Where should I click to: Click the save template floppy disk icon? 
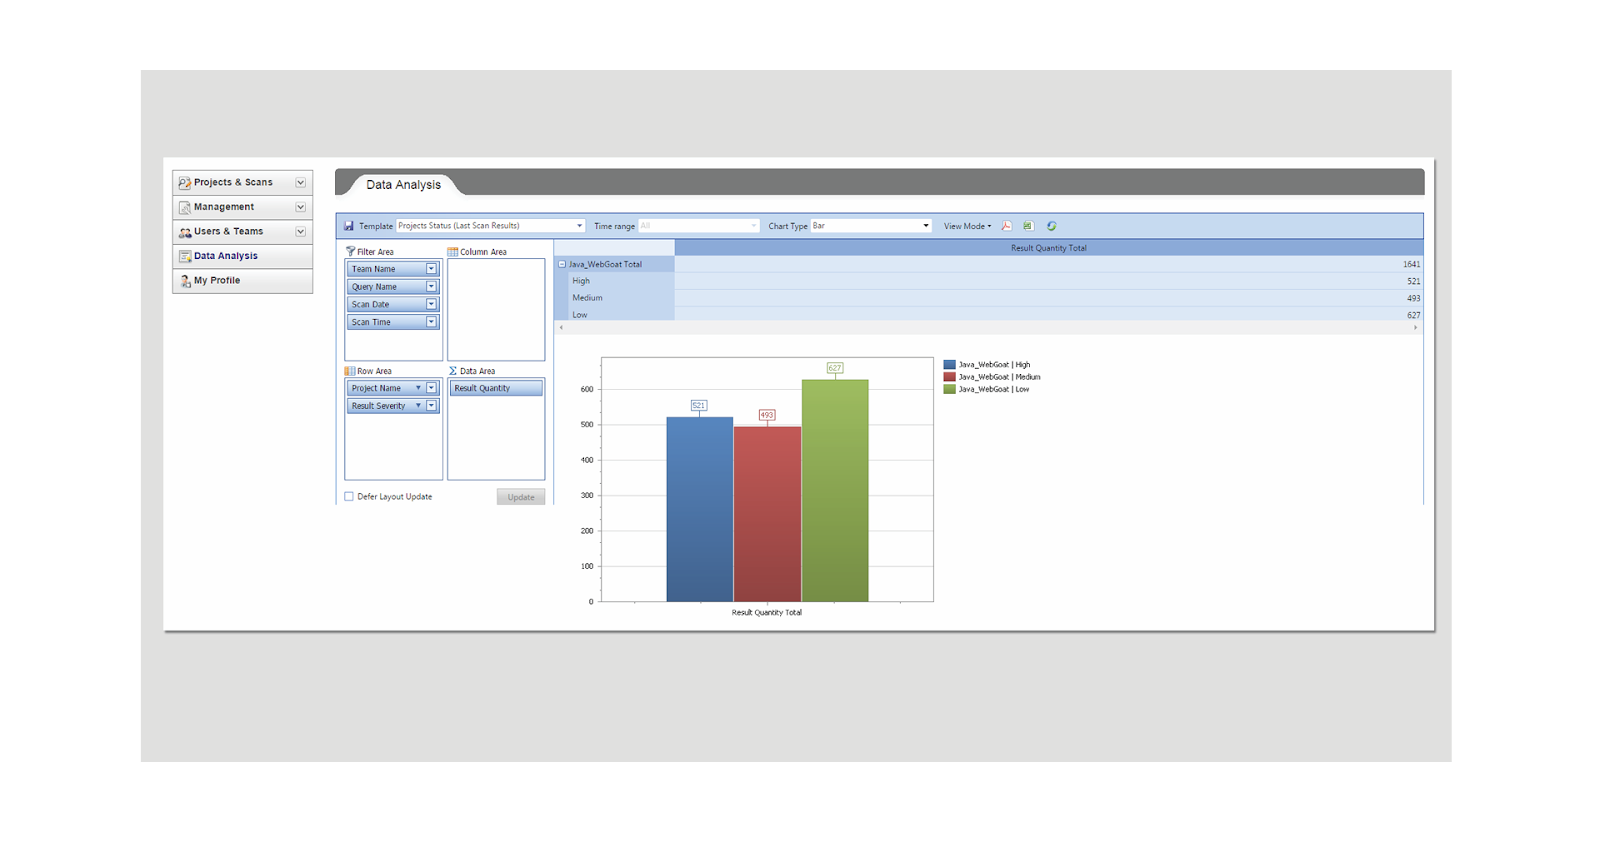coord(349,226)
